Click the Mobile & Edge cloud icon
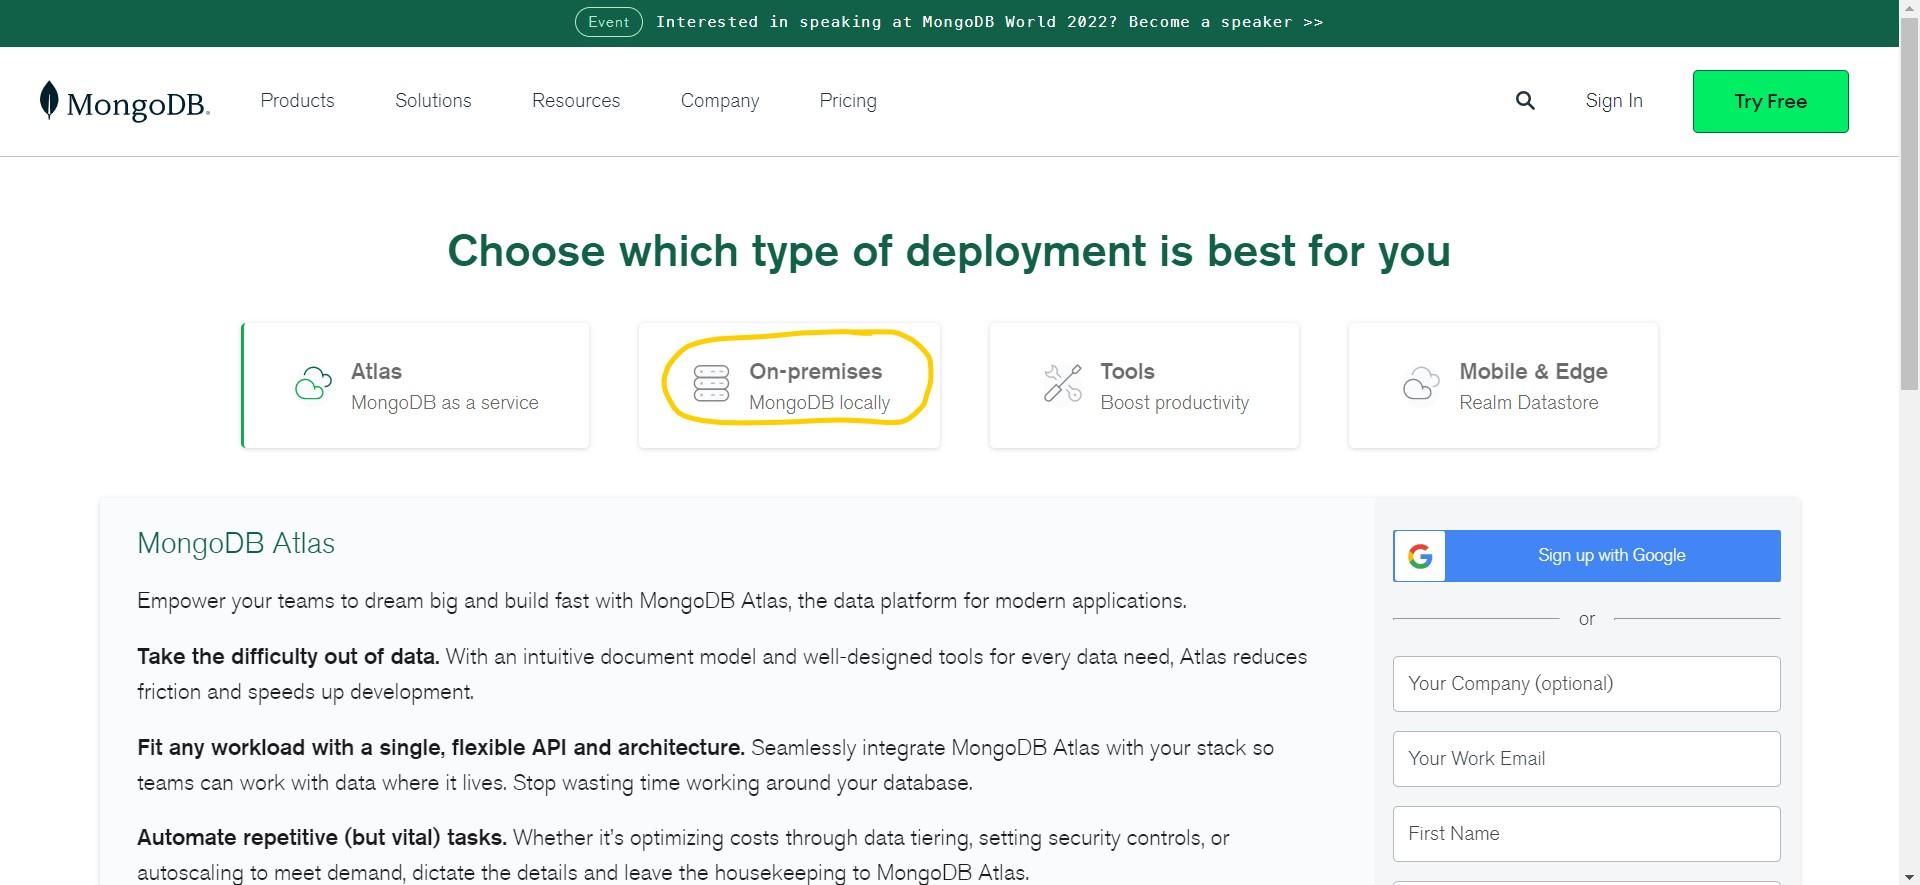1920x885 pixels. tap(1421, 384)
